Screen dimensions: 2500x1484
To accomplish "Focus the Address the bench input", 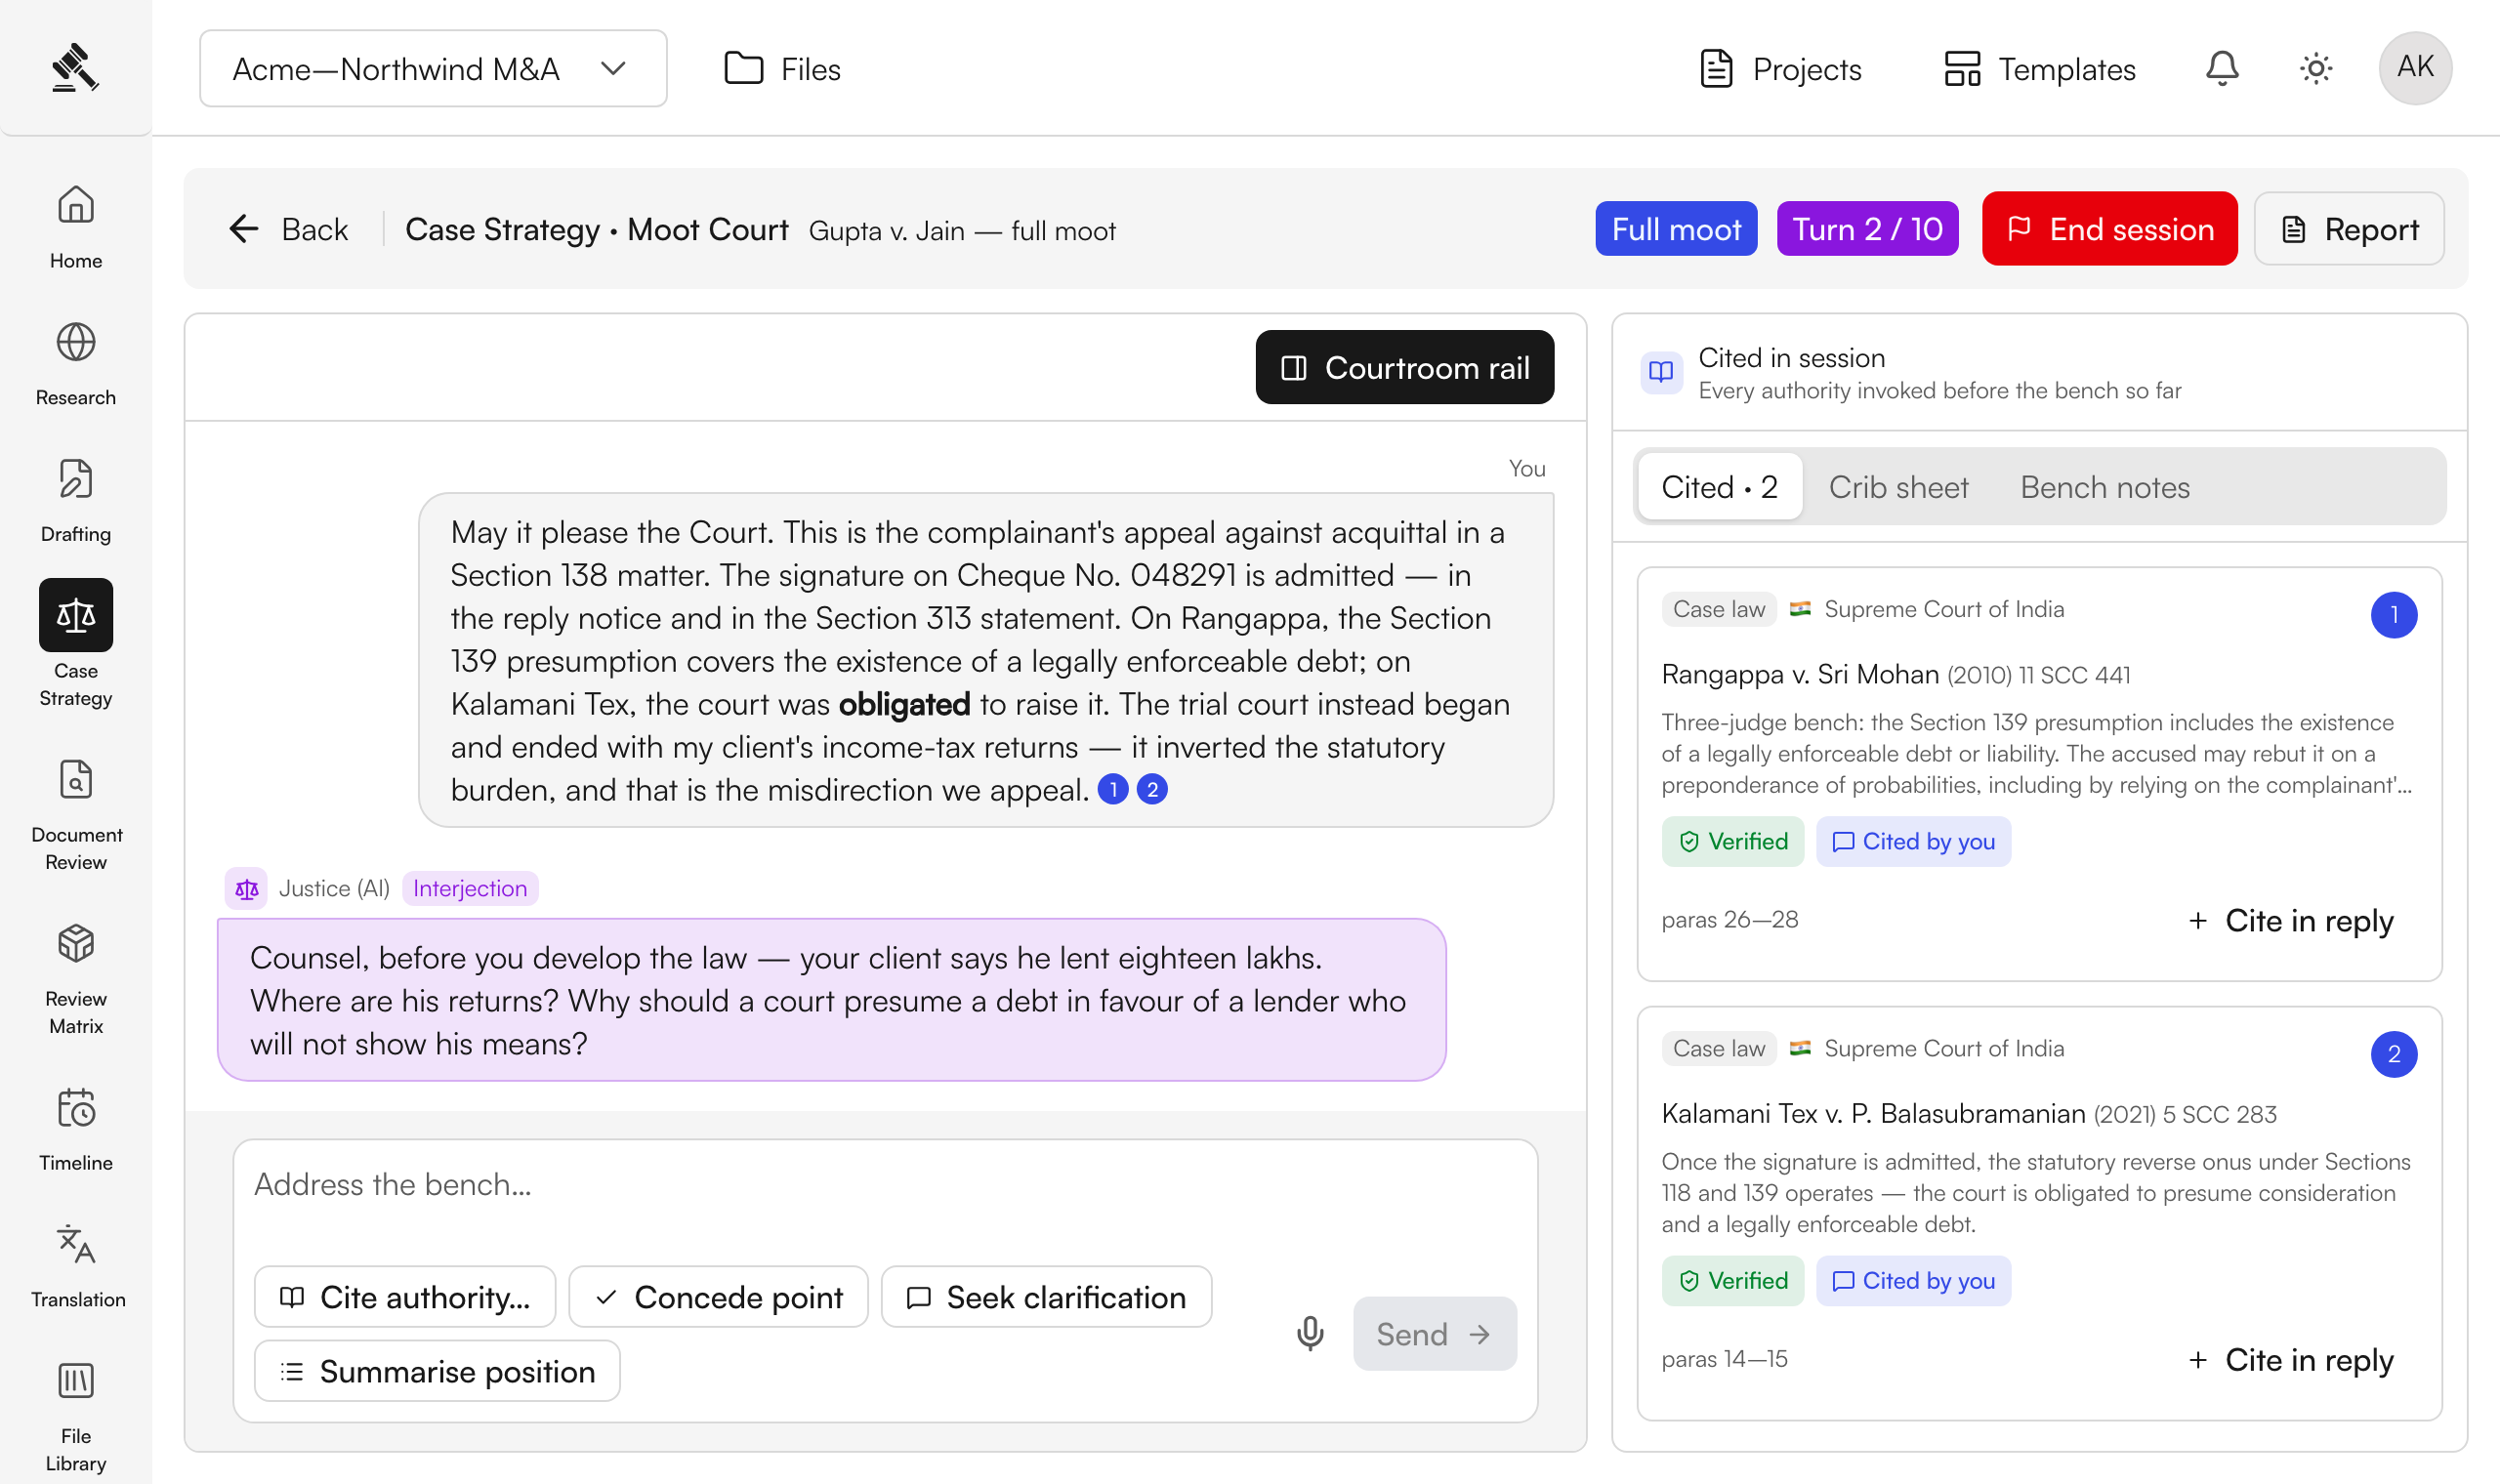I will pyautogui.click(x=885, y=1197).
